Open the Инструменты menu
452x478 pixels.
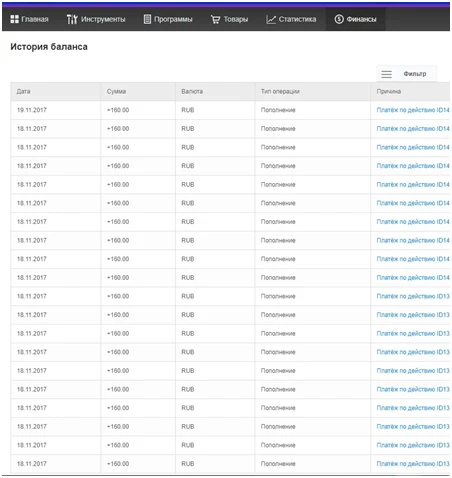click(x=96, y=19)
